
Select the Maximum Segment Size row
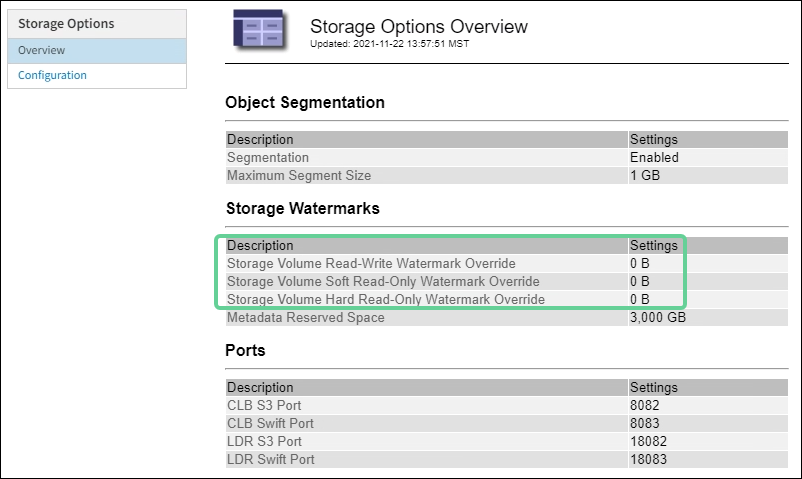tap(299, 175)
